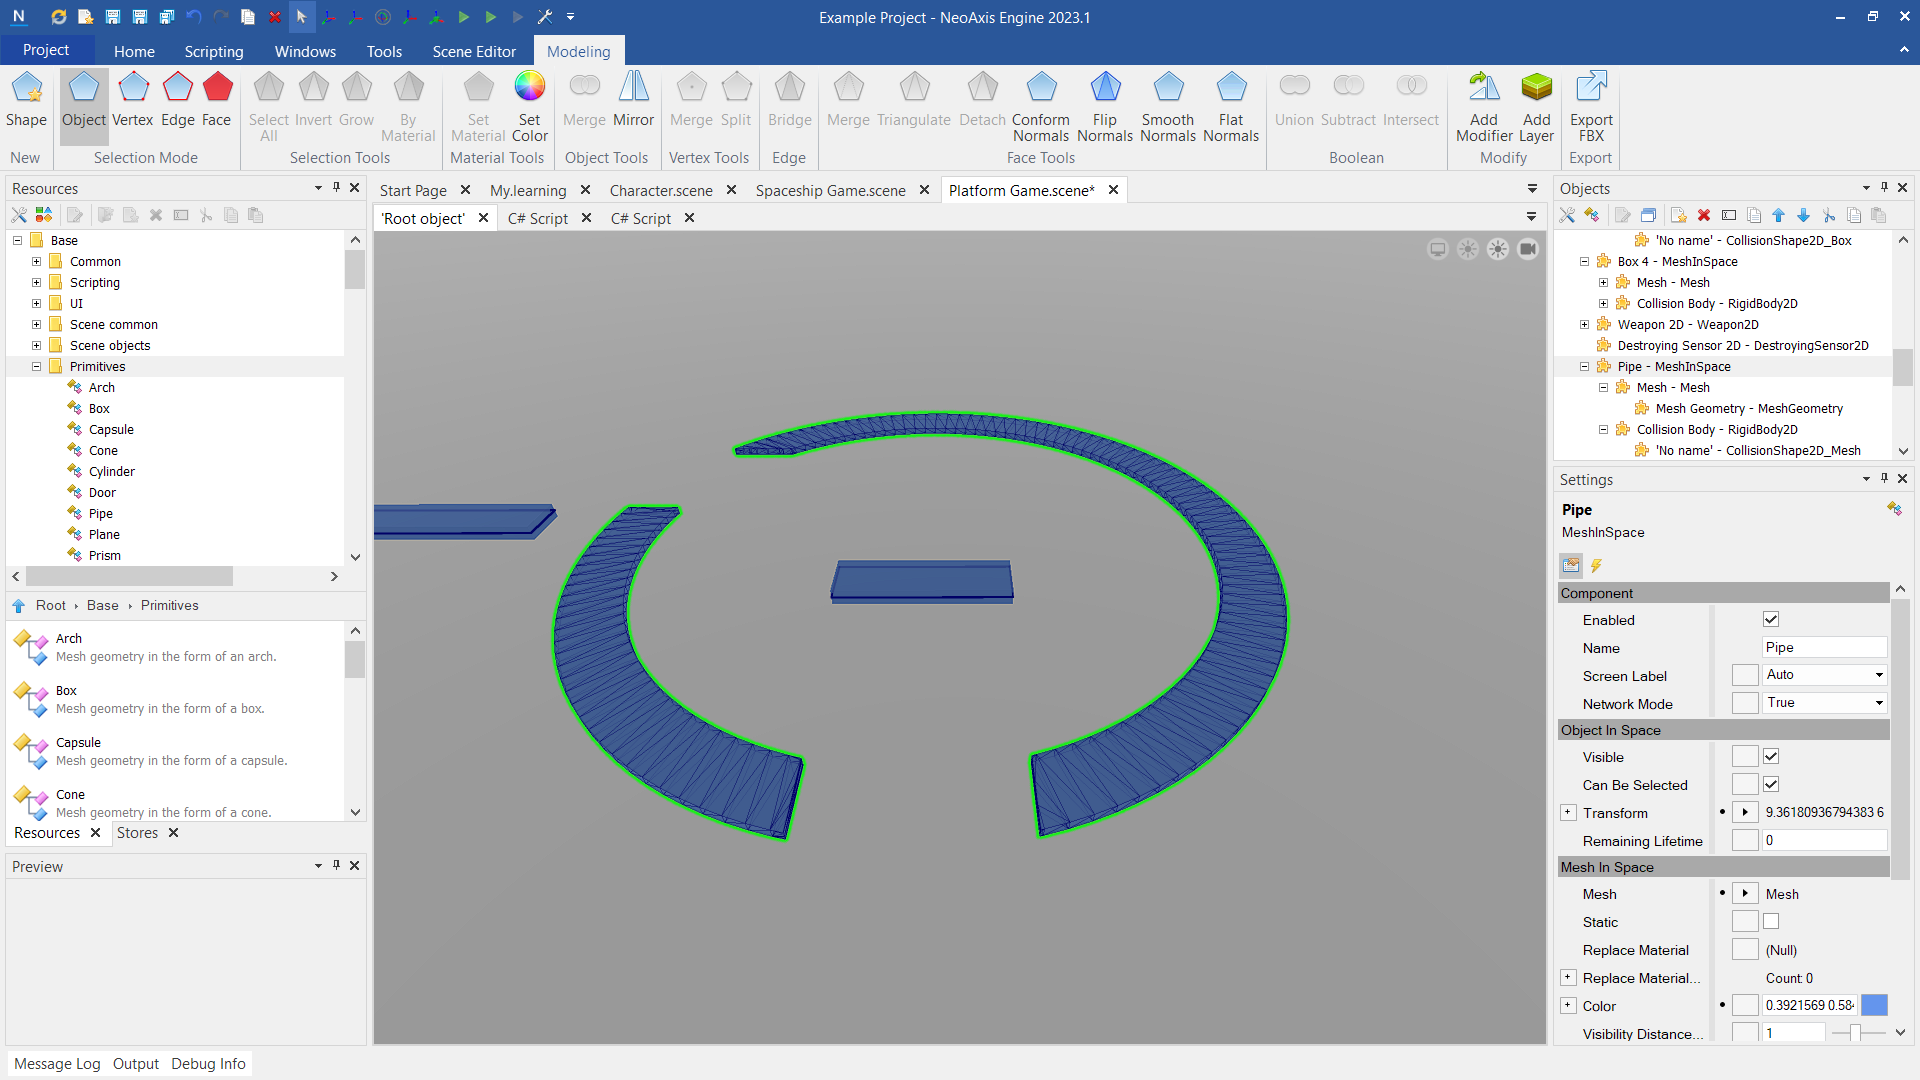The image size is (1920, 1080).
Task: Select Cylinder in Primitives tree
Action: 111,472
